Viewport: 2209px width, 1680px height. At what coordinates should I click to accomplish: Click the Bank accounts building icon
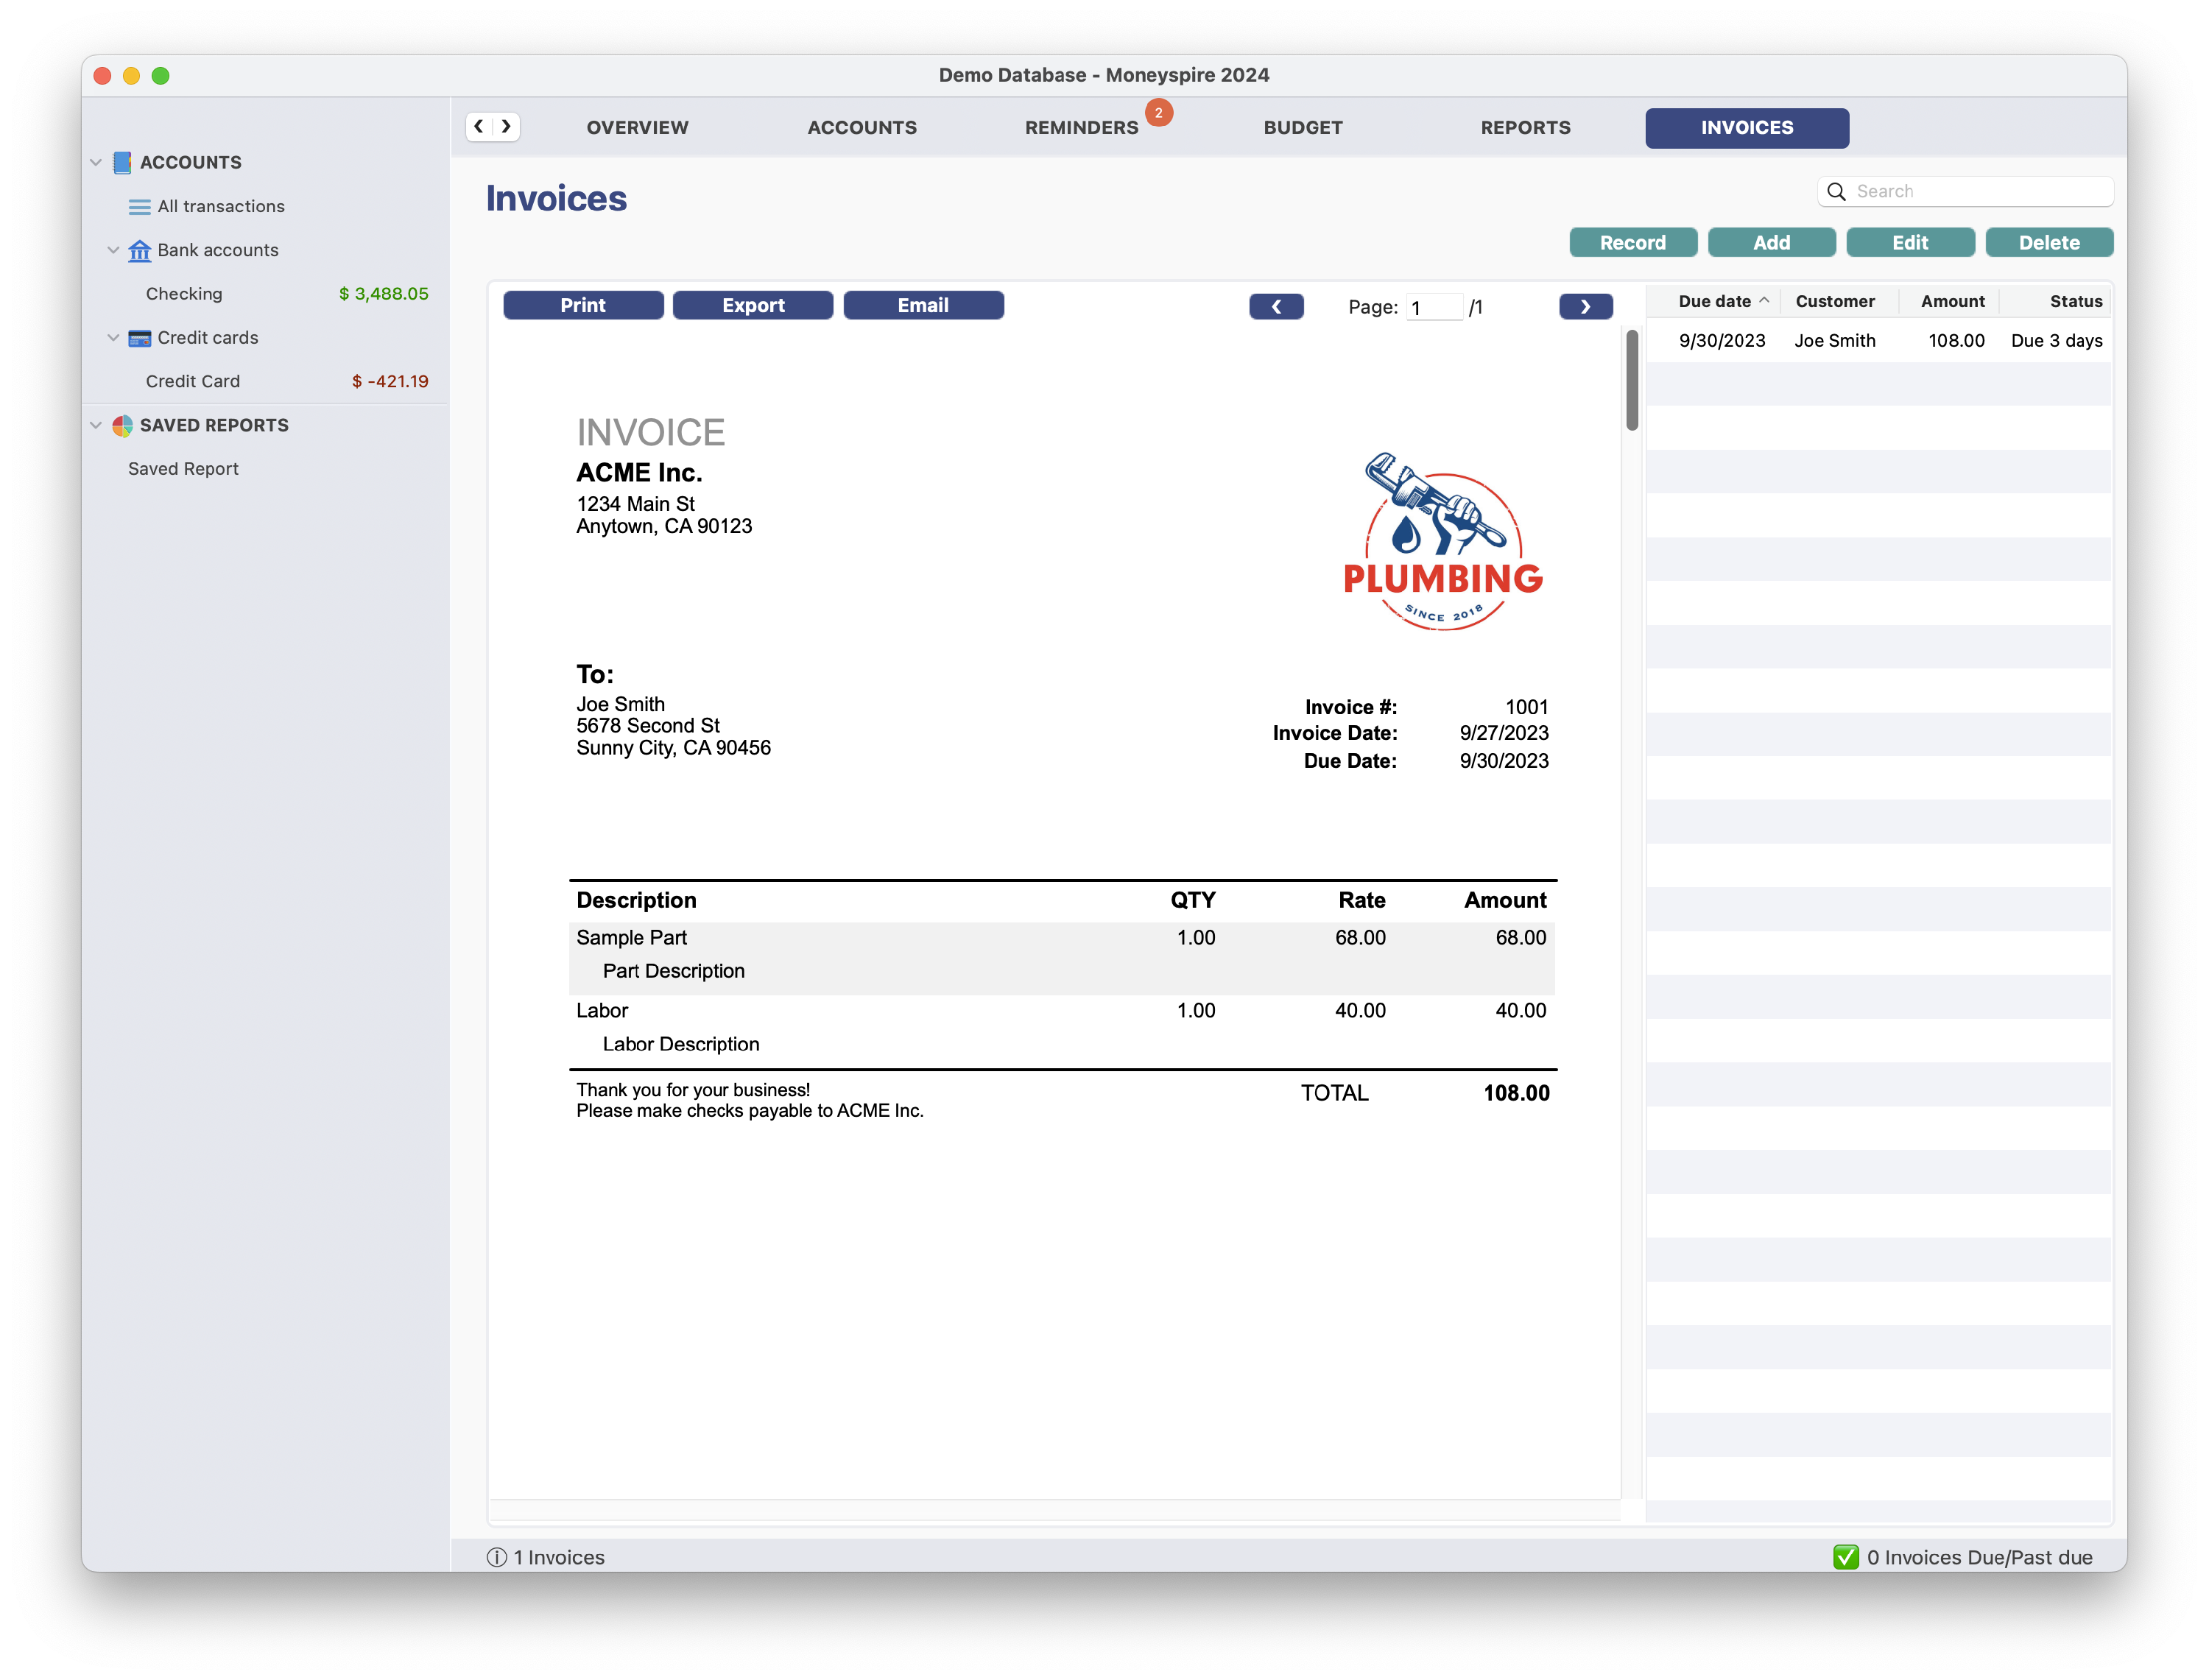coord(139,250)
